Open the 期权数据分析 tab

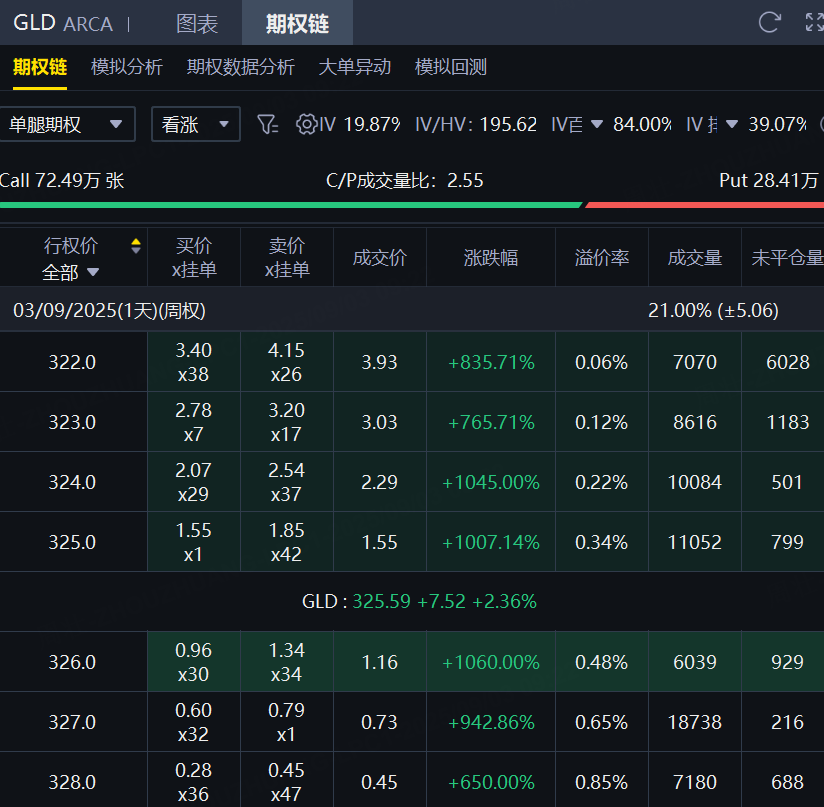240,67
